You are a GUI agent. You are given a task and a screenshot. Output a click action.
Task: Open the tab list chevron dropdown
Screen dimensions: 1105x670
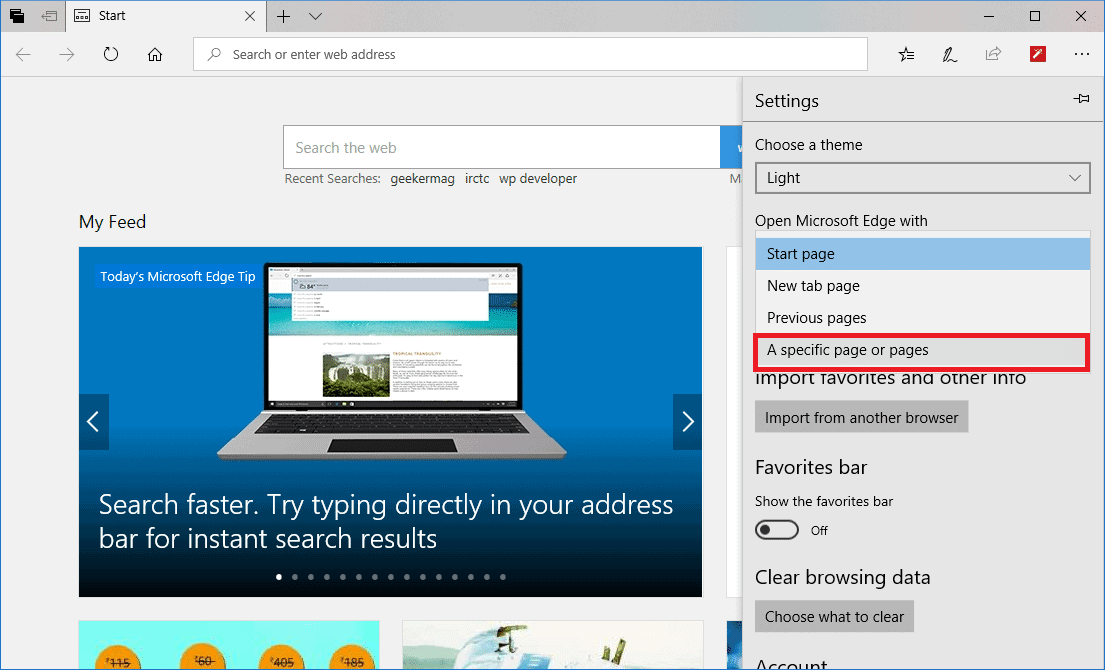tap(315, 16)
